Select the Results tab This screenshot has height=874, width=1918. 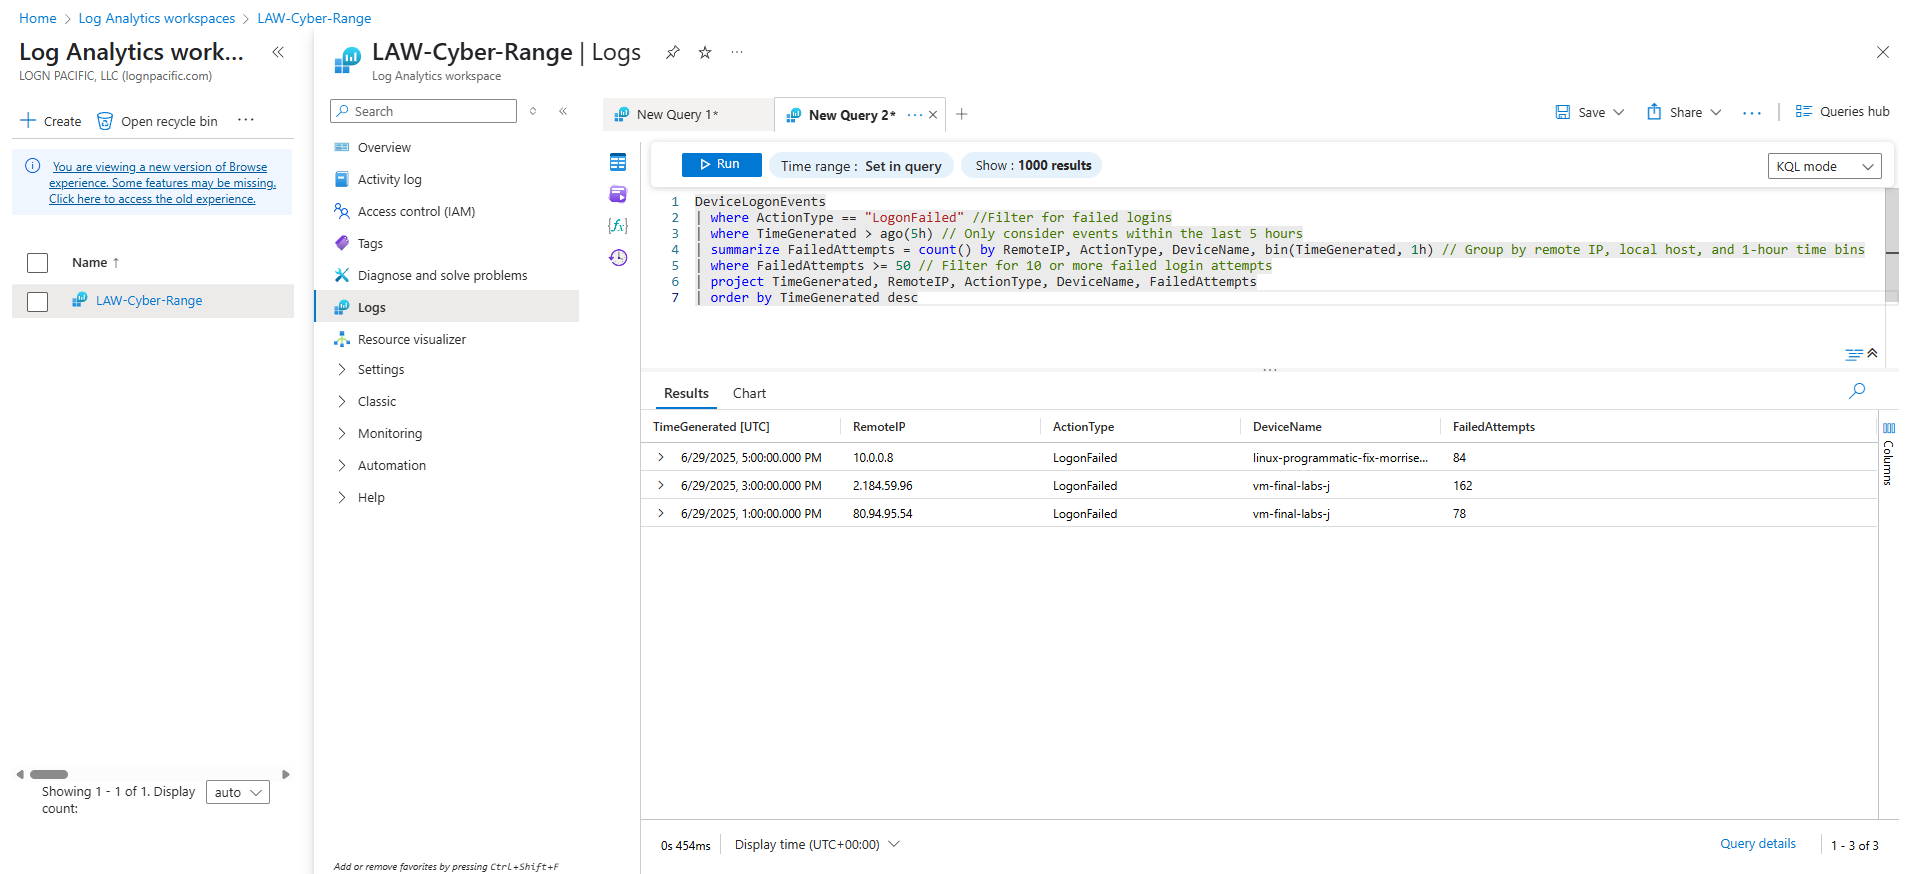(x=686, y=393)
